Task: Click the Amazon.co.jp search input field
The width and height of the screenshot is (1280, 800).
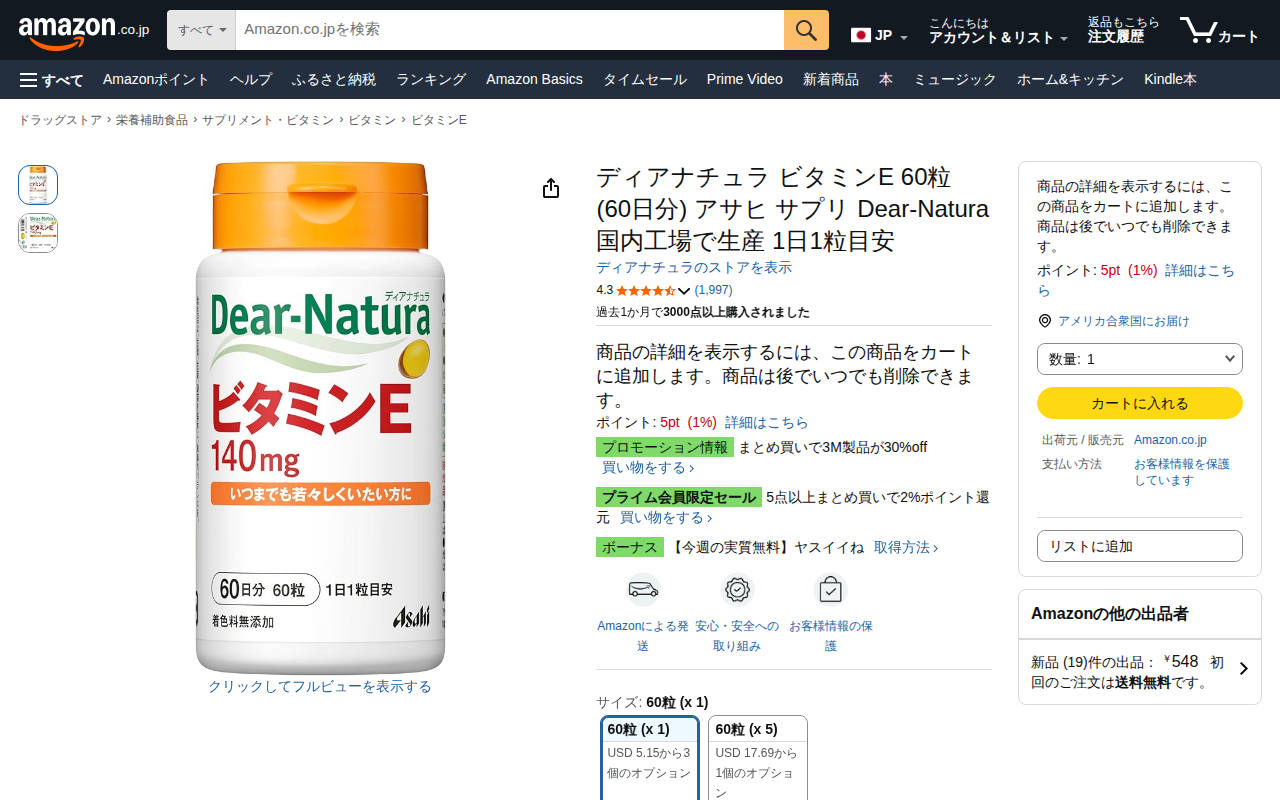Action: (510, 30)
